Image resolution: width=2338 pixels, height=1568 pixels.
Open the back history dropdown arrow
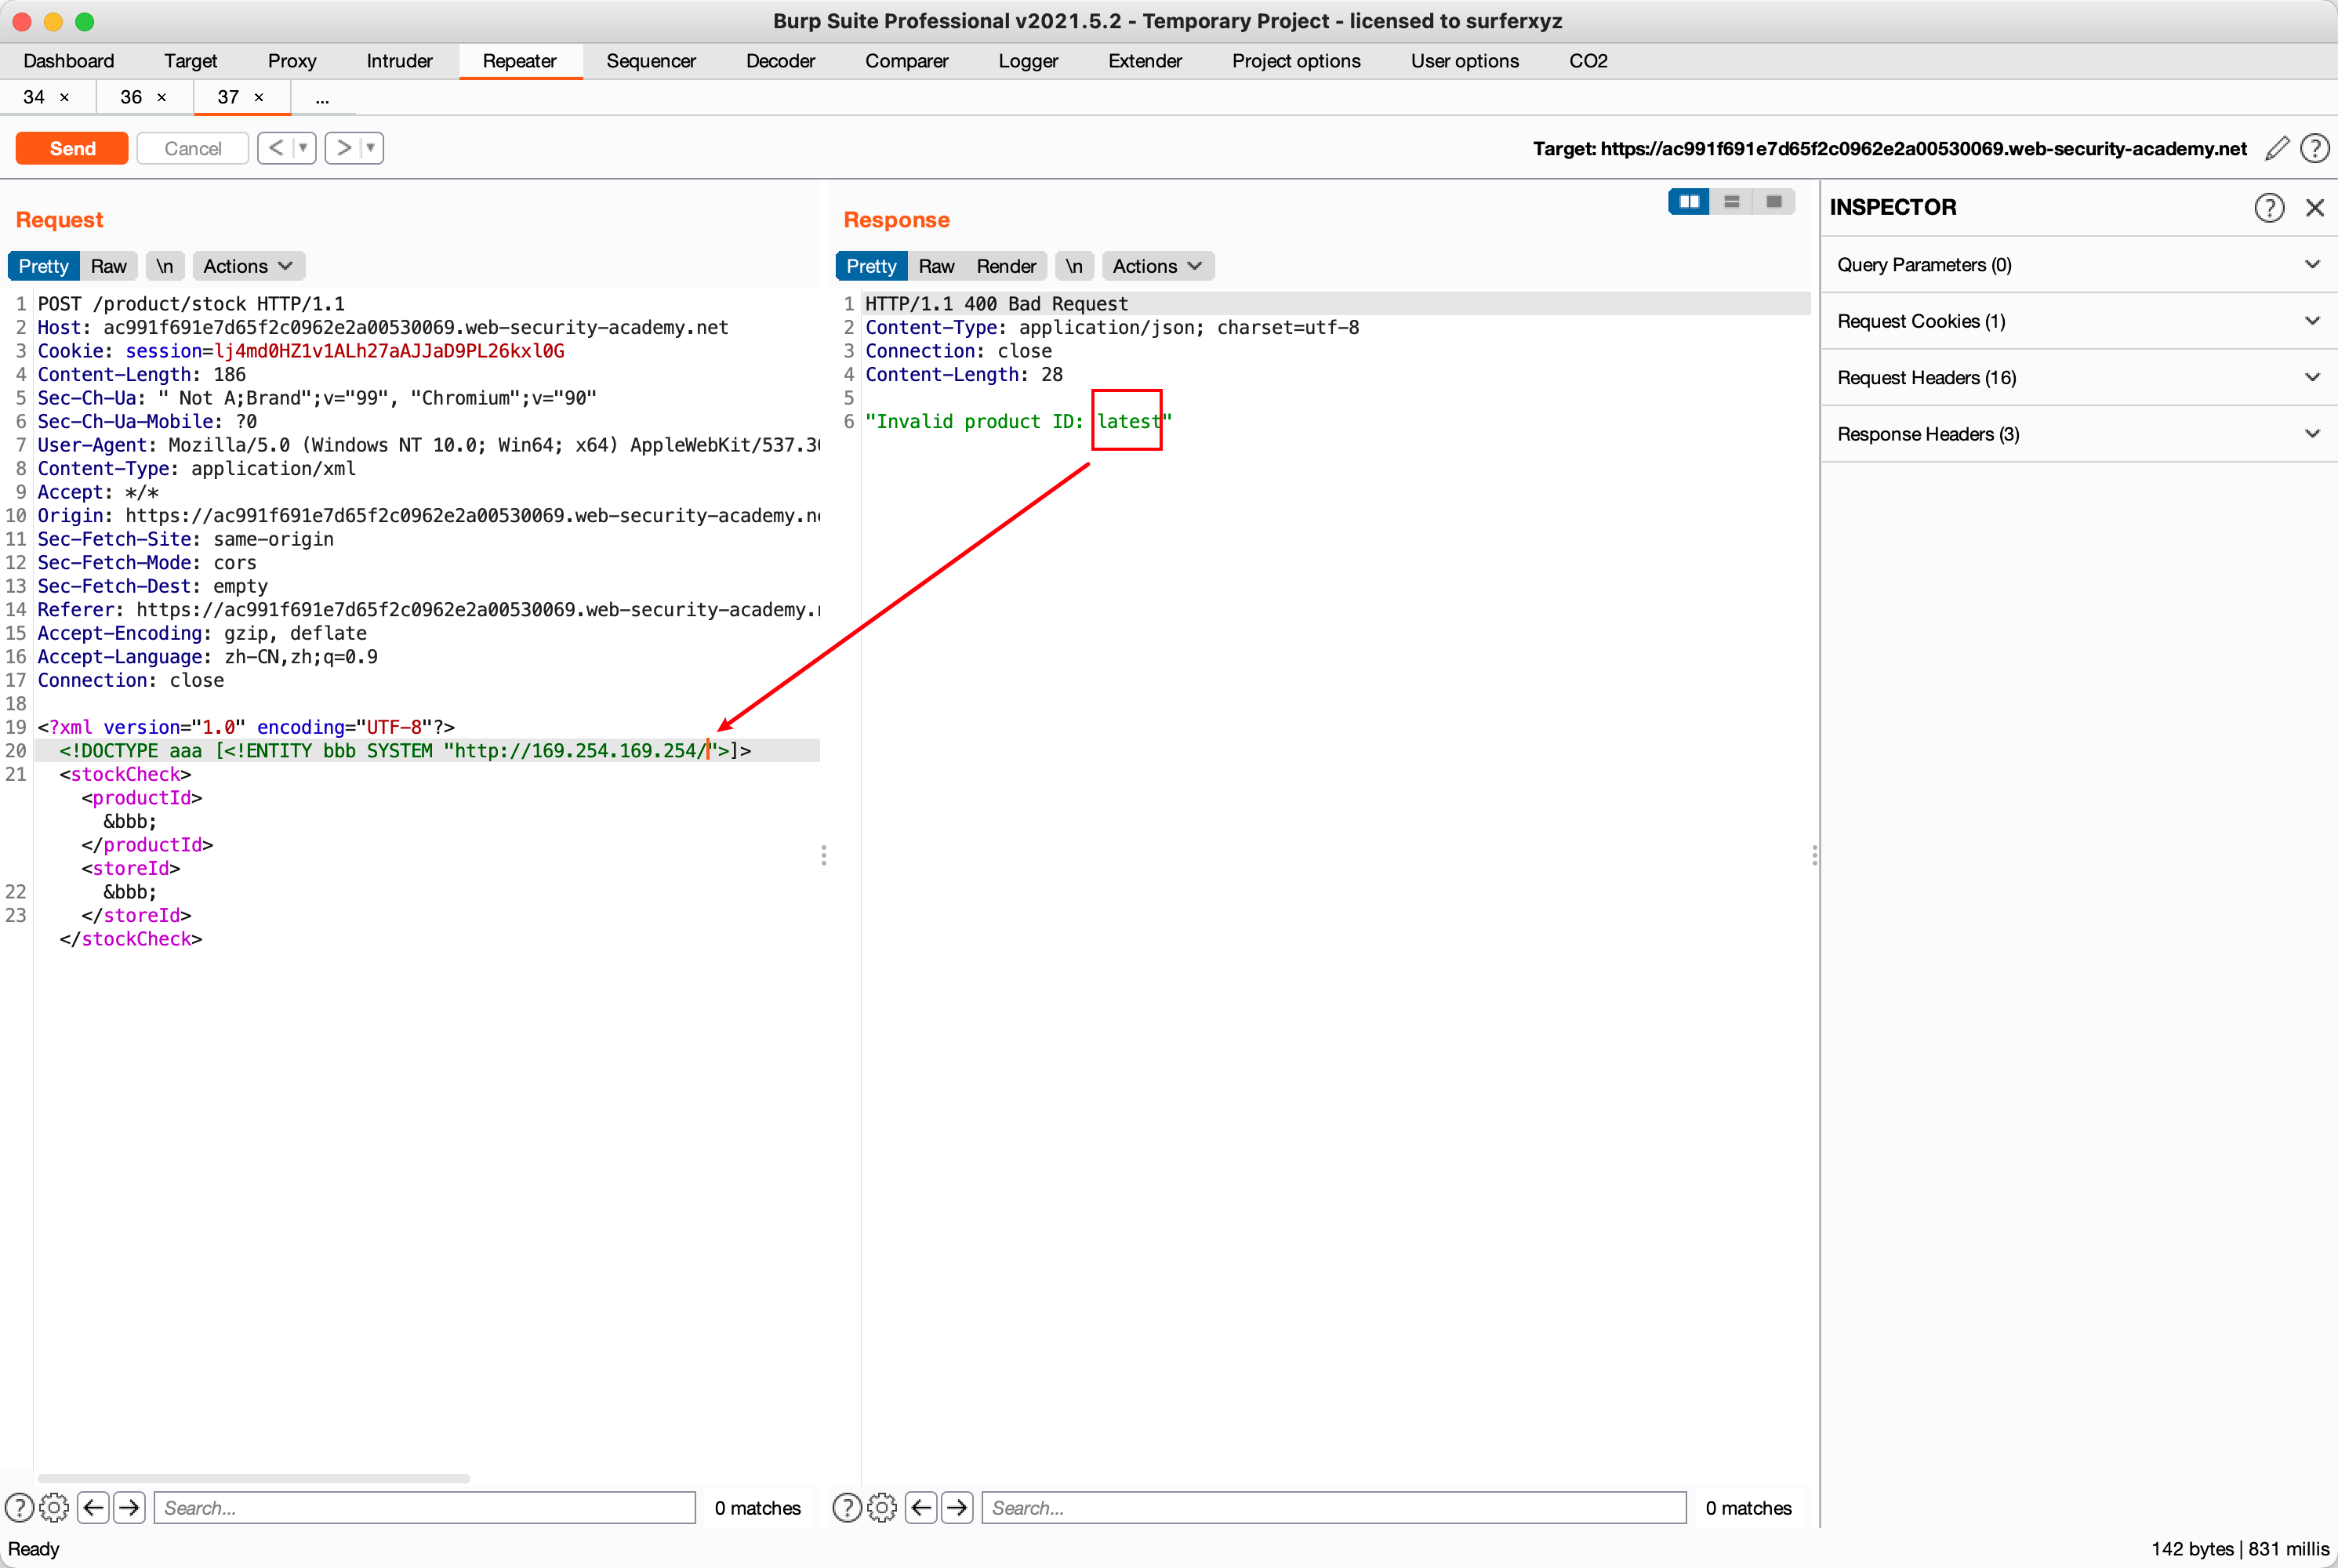(304, 148)
